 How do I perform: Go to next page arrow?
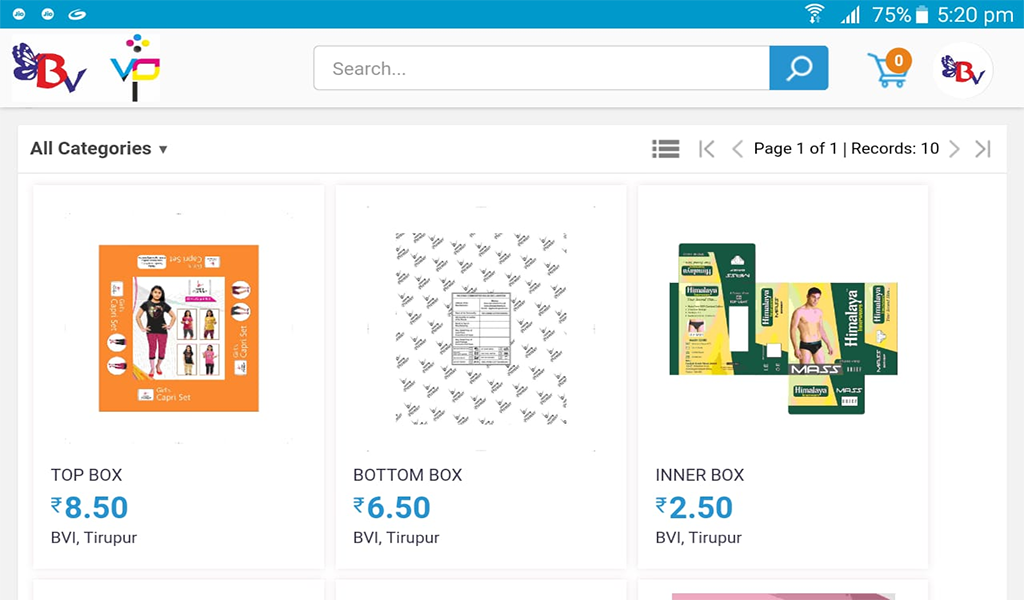[x=954, y=149]
